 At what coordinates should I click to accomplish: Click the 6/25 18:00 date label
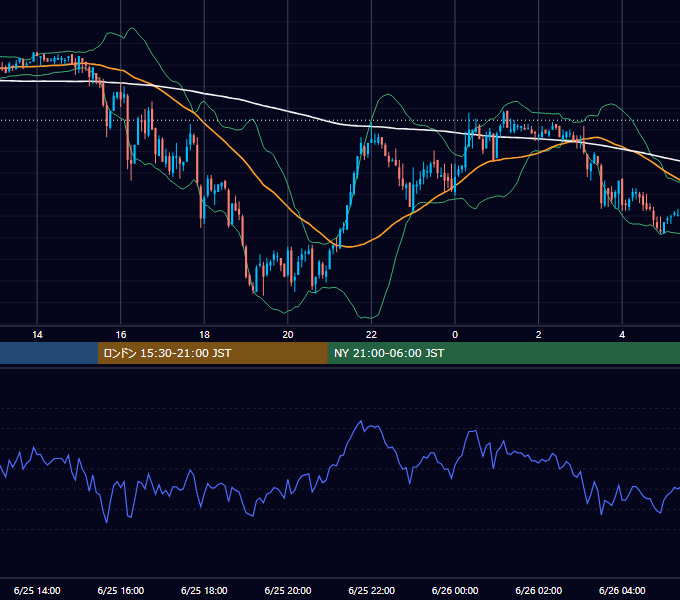(x=204, y=590)
